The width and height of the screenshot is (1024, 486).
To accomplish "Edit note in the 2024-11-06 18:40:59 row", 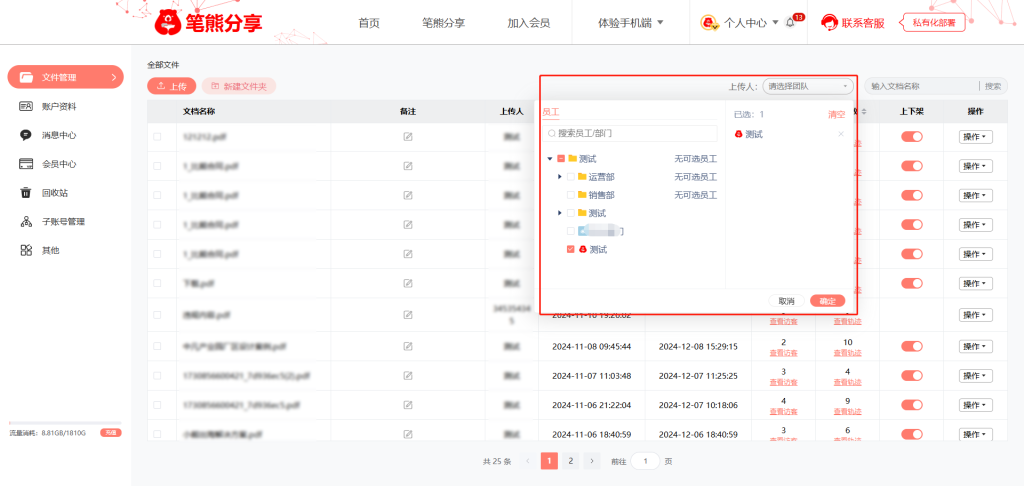I will [408, 434].
